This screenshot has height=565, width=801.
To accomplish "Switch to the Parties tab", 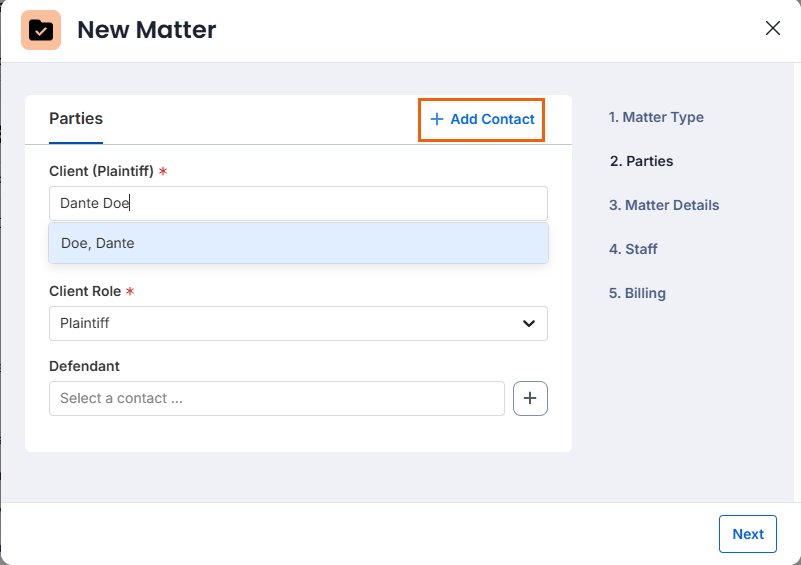I will 76,119.
